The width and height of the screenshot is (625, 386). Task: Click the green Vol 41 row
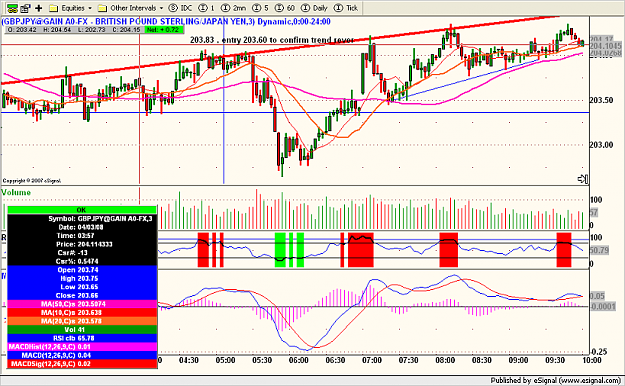82,330
